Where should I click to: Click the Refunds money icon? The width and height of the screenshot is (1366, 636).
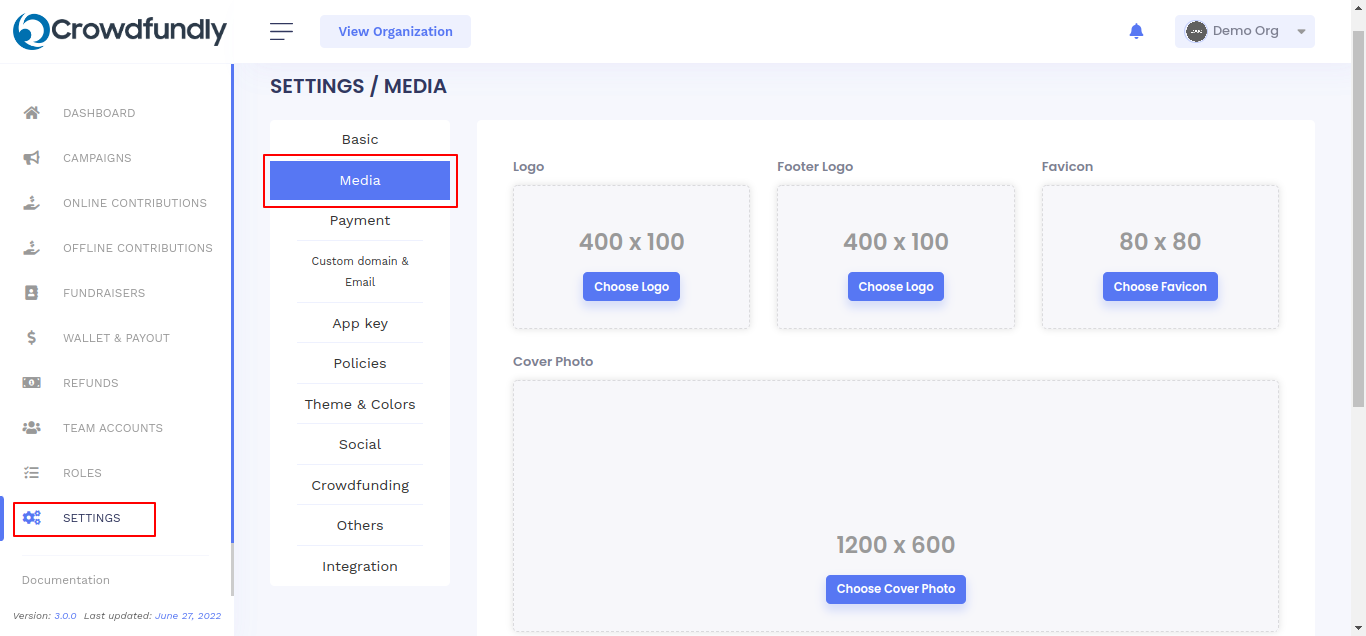point(32,383)
